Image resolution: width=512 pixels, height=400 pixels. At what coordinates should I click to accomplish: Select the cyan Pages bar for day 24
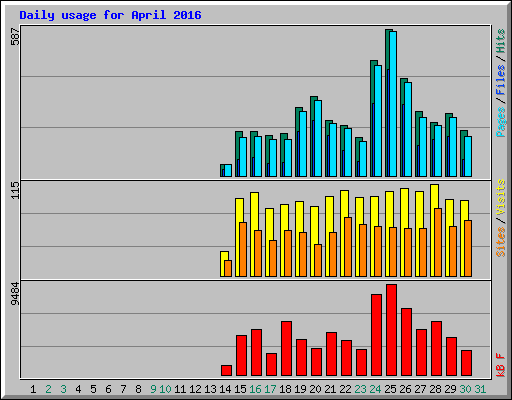pyautogui.click(x=378, y=121)
